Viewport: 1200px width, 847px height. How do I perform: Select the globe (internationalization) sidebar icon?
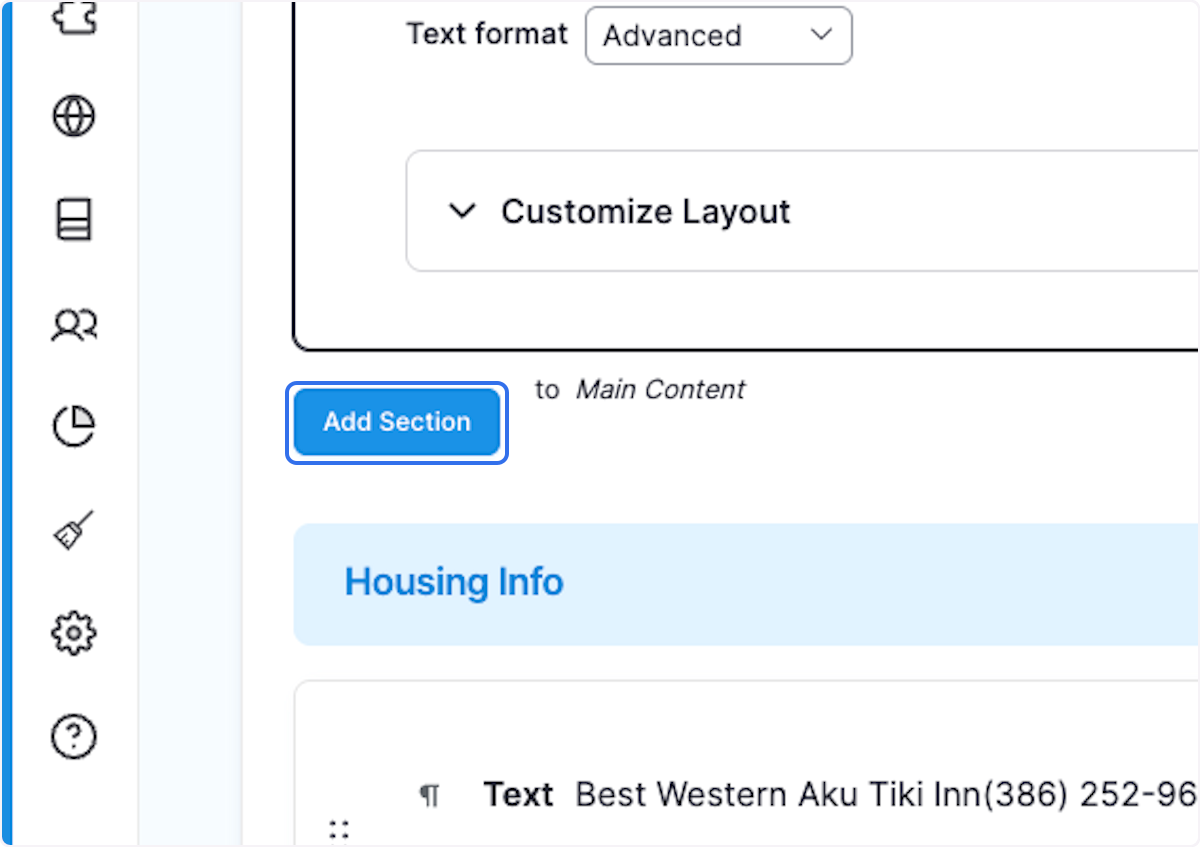coord(73,116)
